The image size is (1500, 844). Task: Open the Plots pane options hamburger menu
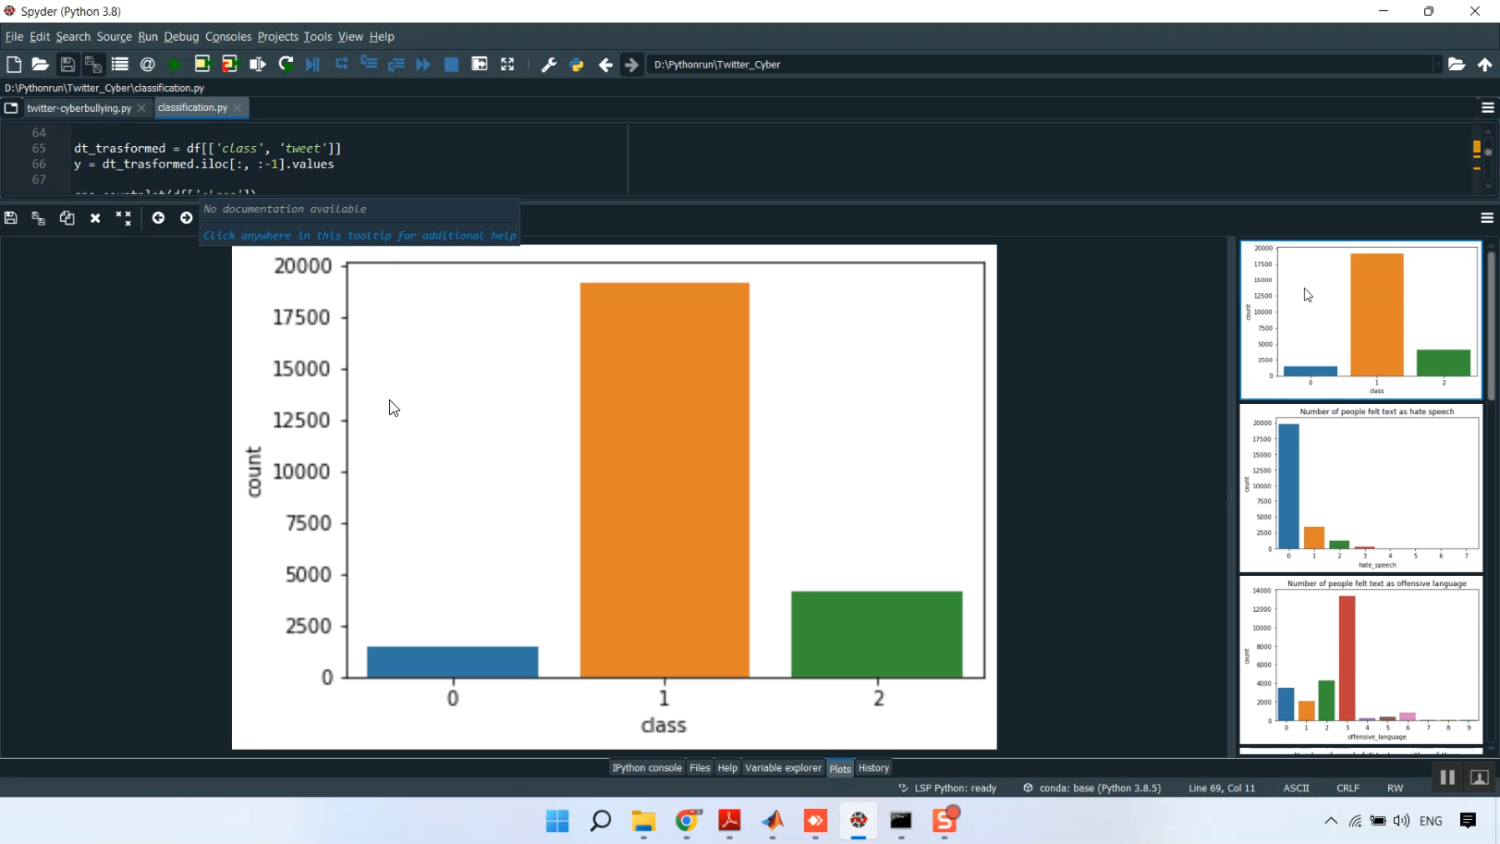tap(1487, 218)
